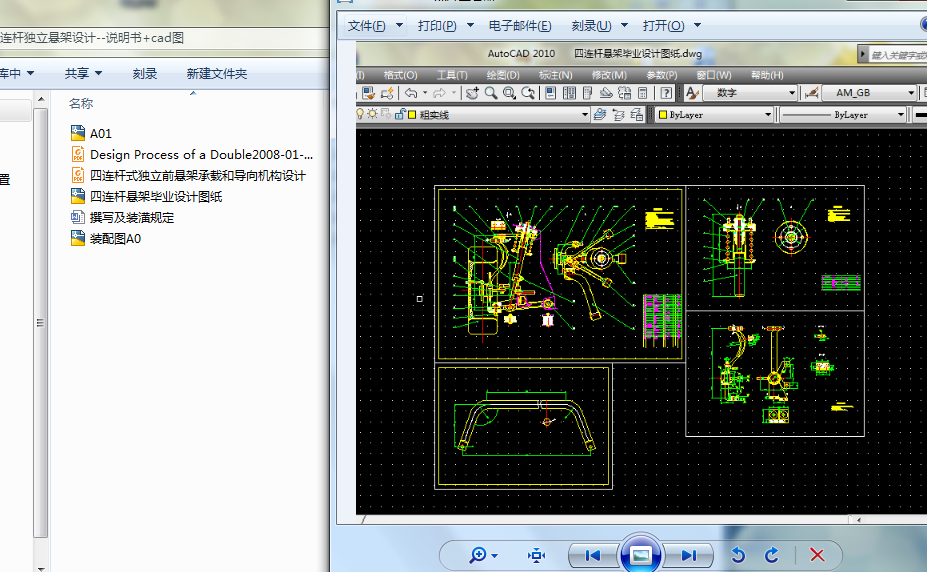Toggle the layer lightbulb on/off icon

tap(360, 113)
